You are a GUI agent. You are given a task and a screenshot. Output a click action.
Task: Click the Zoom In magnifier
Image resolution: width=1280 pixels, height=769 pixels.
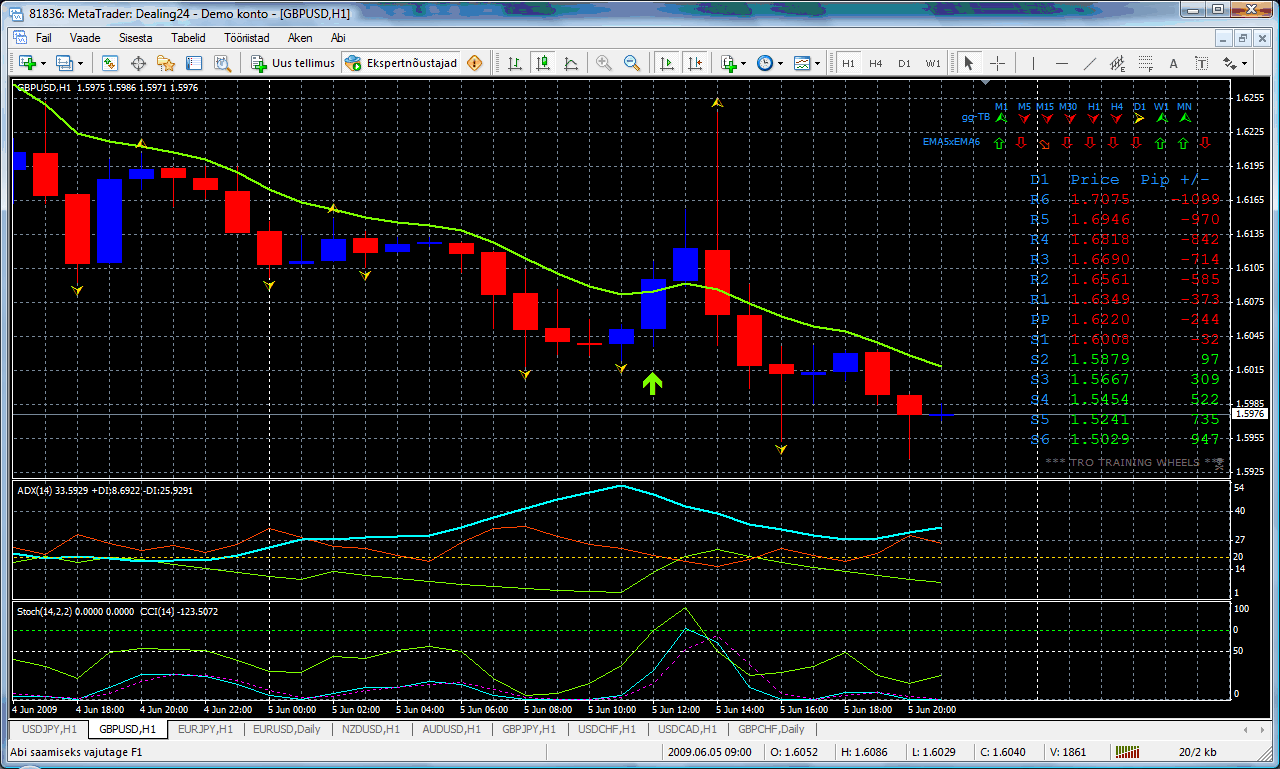[x=604, y=63]
